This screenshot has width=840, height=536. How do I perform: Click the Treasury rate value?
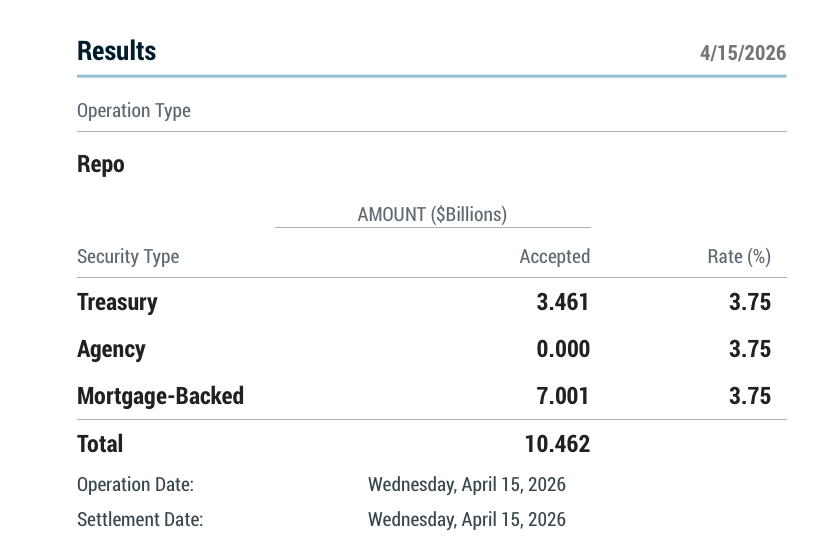pyautogui.click(x=750, y=302)
